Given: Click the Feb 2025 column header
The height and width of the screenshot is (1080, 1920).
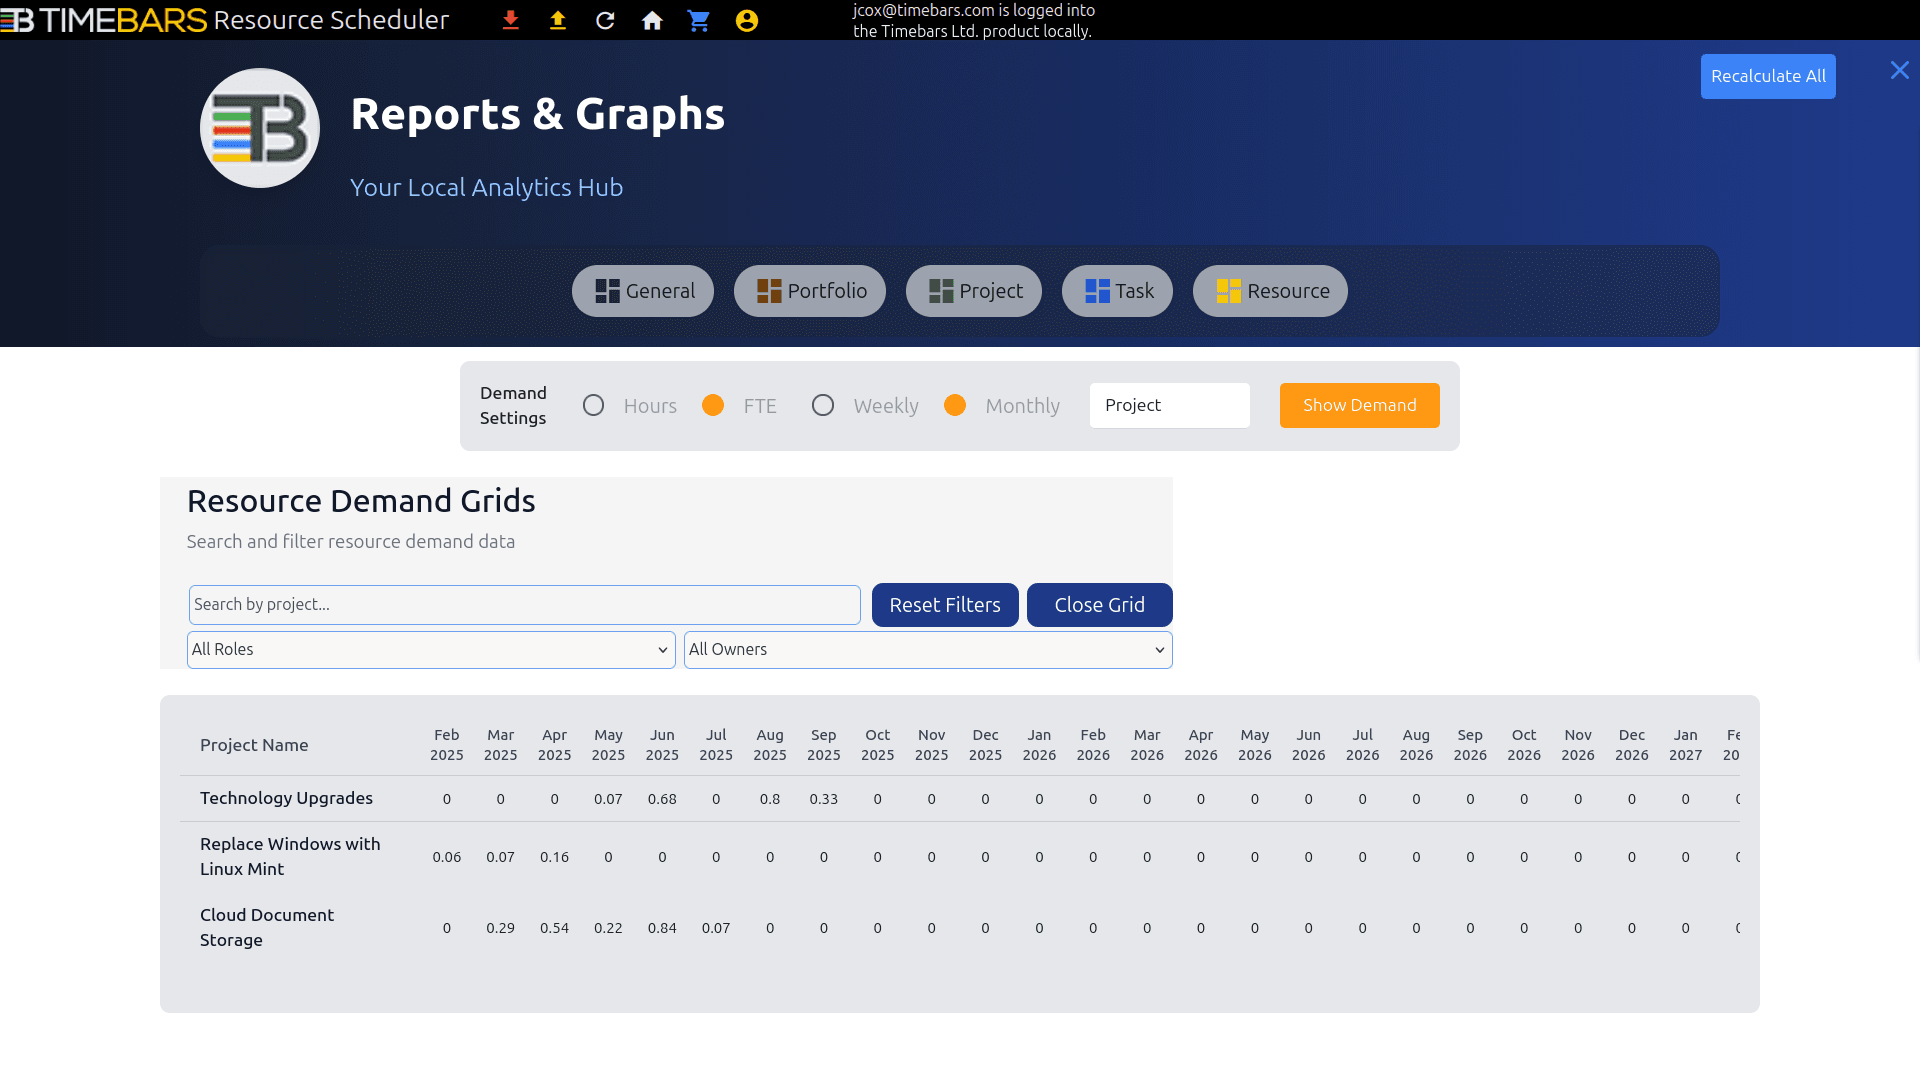Looking at the screenshot, I should (447, 745).
